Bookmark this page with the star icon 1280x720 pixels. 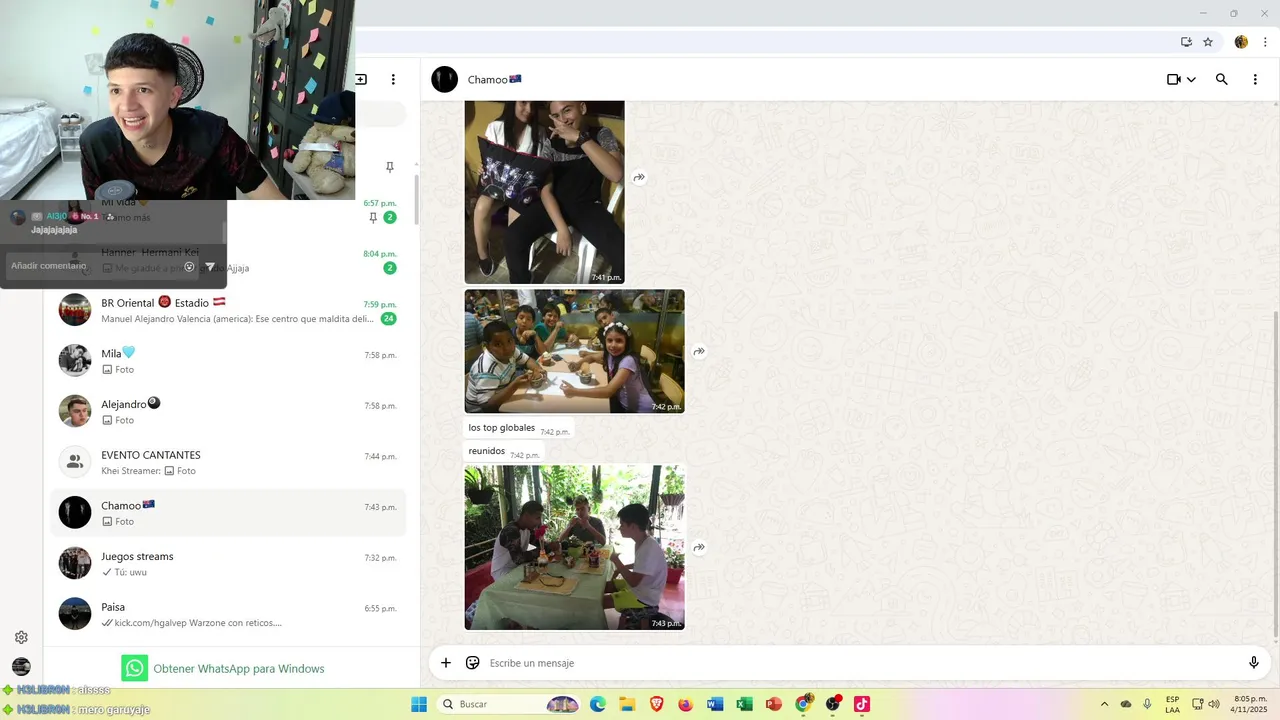pos(1208,42)
